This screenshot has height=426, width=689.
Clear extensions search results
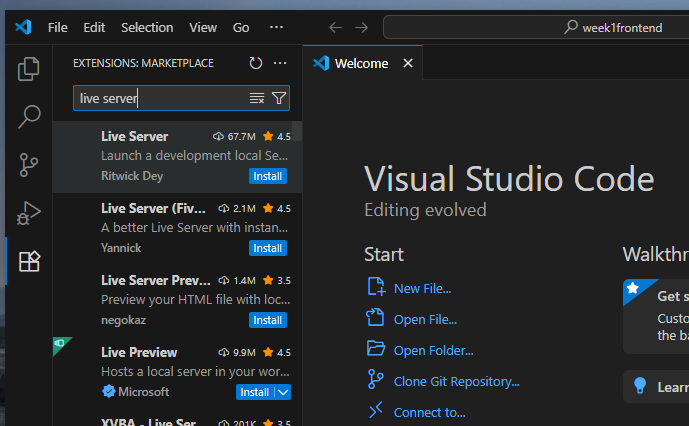[257, 98]
